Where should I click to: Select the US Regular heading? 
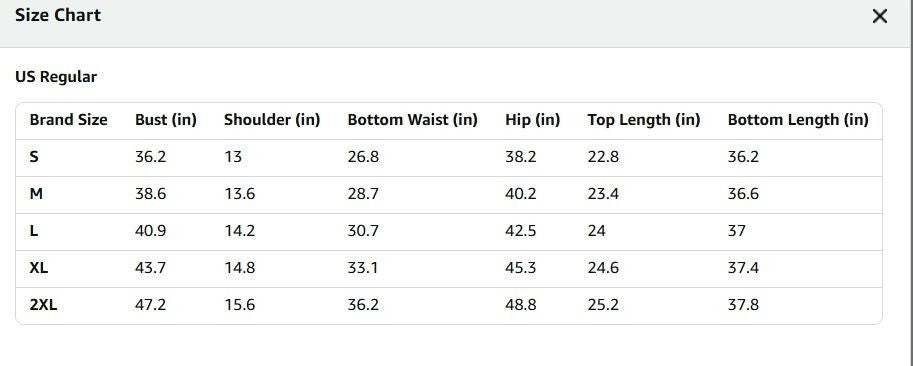pyautogui.click(x=56, y=77)
